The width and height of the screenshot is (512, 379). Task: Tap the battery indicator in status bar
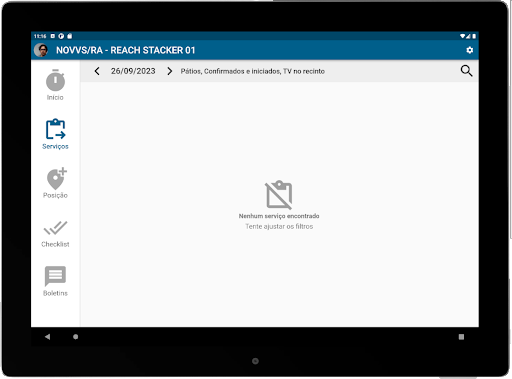(x=474, y=36)
